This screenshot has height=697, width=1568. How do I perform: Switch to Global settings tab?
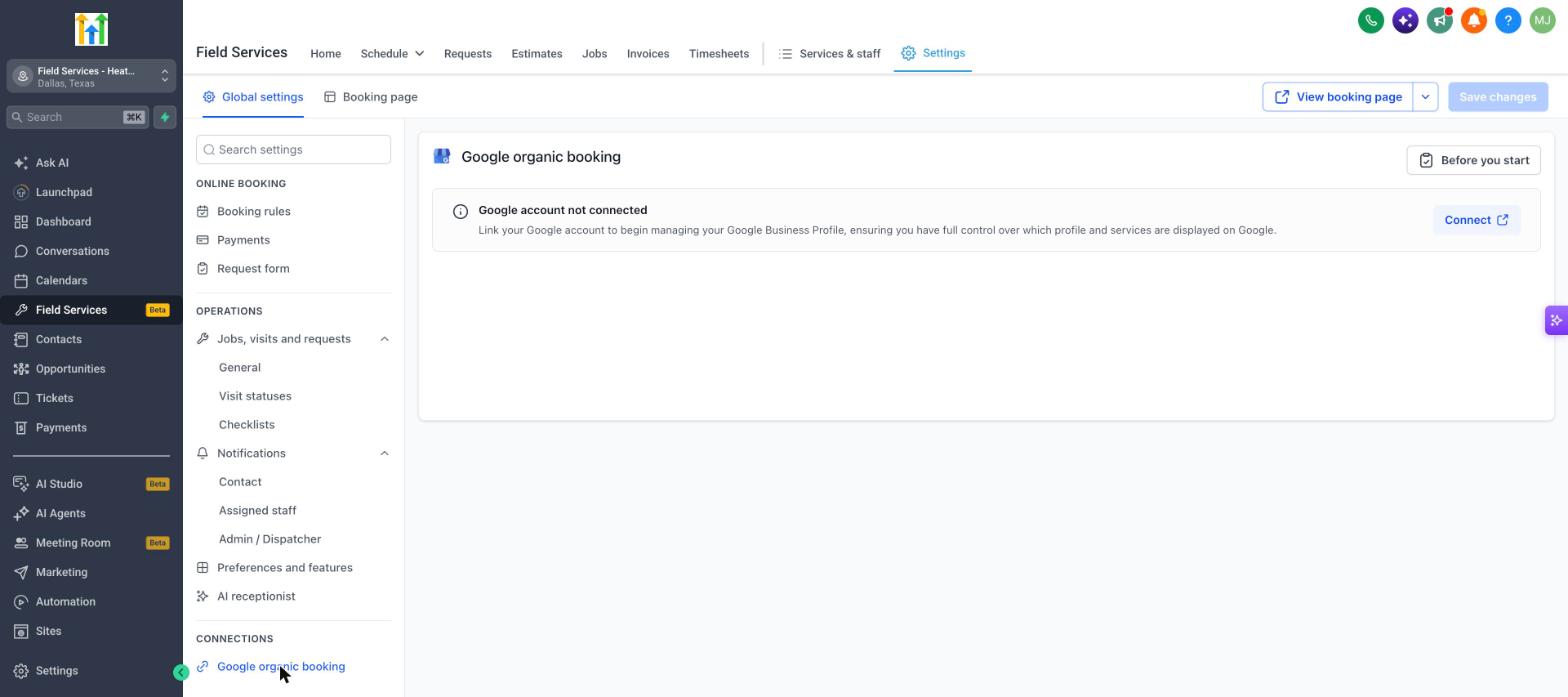(253, 97)
